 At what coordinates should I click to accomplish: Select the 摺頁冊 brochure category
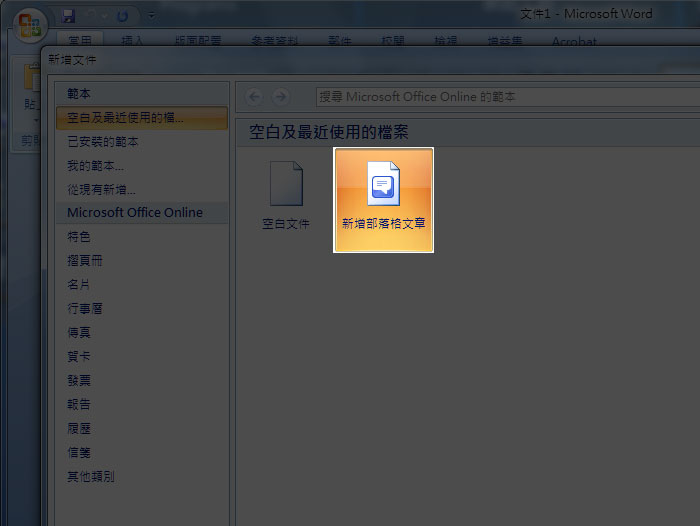pyautogui.click(x=85, y=261)
